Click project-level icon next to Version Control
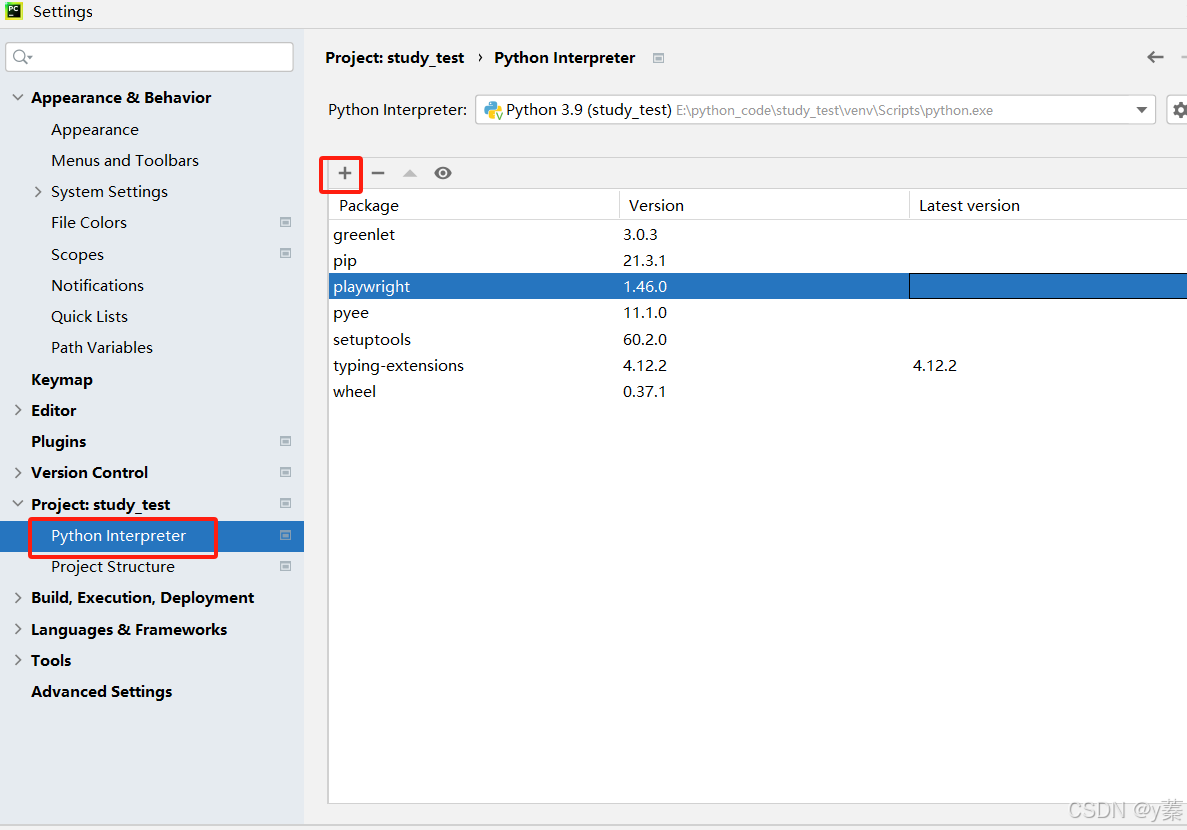This screenshot has width=1187, height=830. [x=285, y=472]
